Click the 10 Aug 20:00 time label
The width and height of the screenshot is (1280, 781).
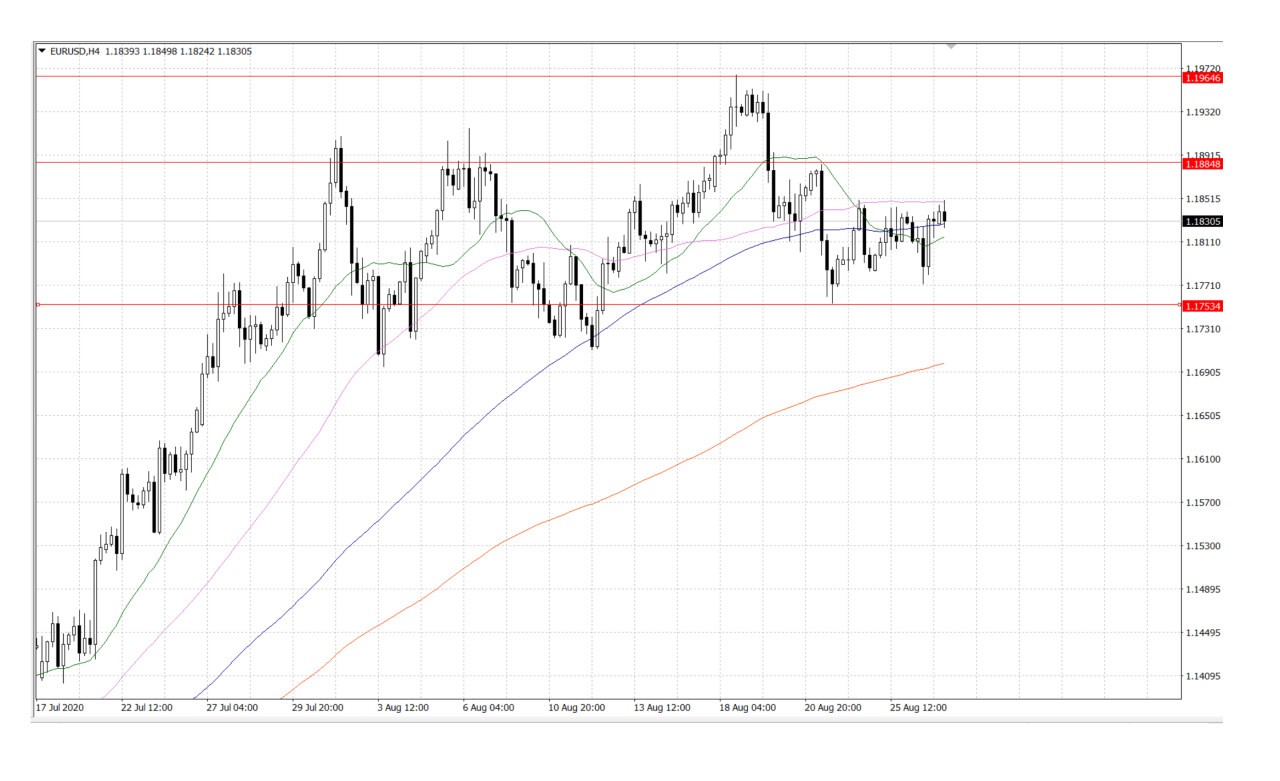(576, 707)
